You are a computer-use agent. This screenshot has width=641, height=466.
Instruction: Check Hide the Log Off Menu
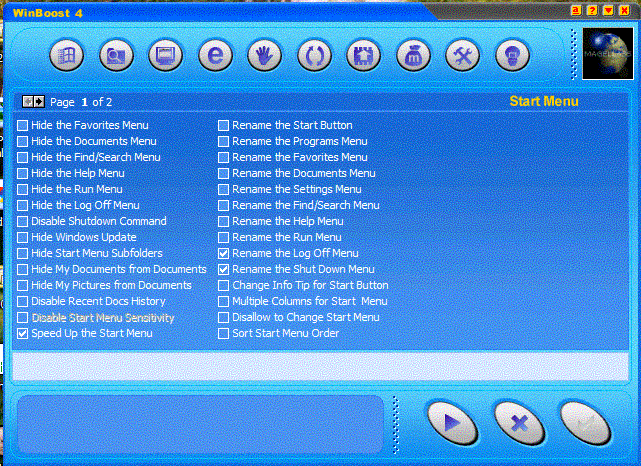pos(22,205)
